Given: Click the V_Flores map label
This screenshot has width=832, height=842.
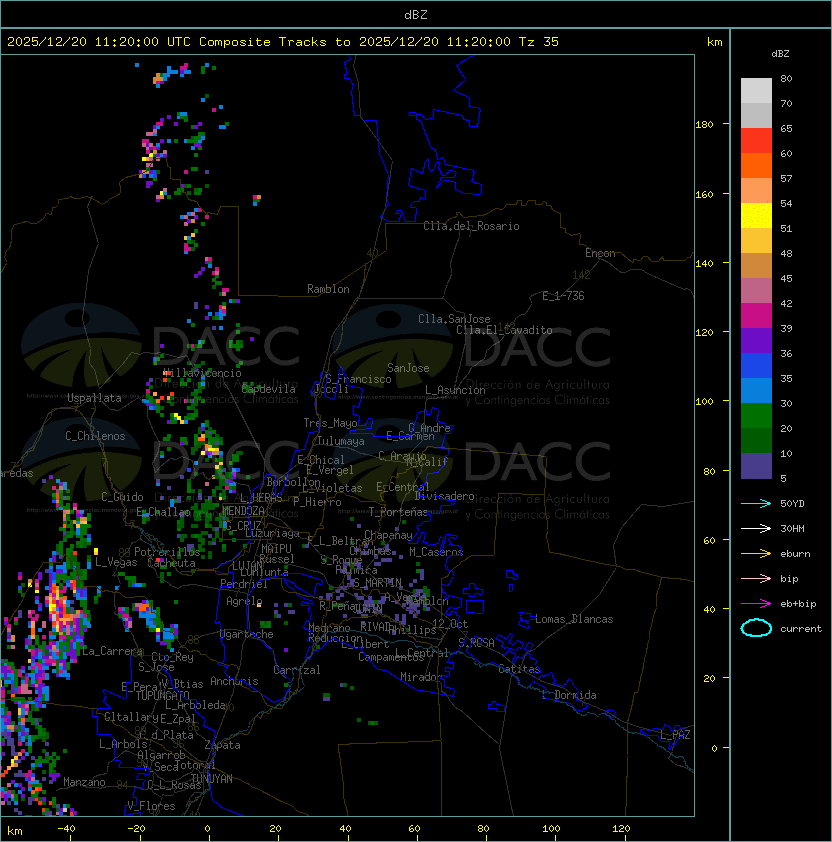Looking at the screenshot, I should pyautogui.click(x=151, y=806).
